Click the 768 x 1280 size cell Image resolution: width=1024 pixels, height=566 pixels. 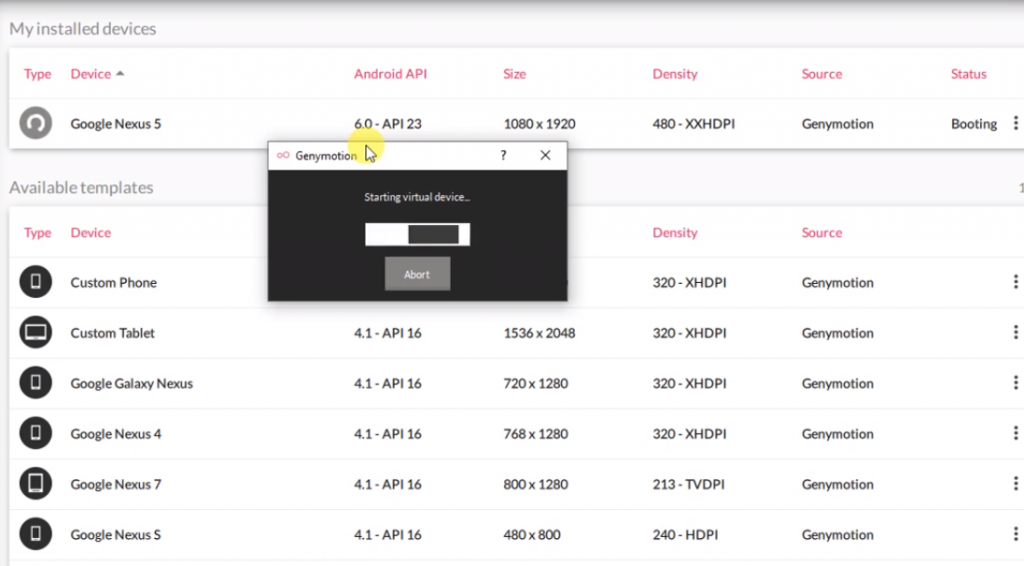536,433
